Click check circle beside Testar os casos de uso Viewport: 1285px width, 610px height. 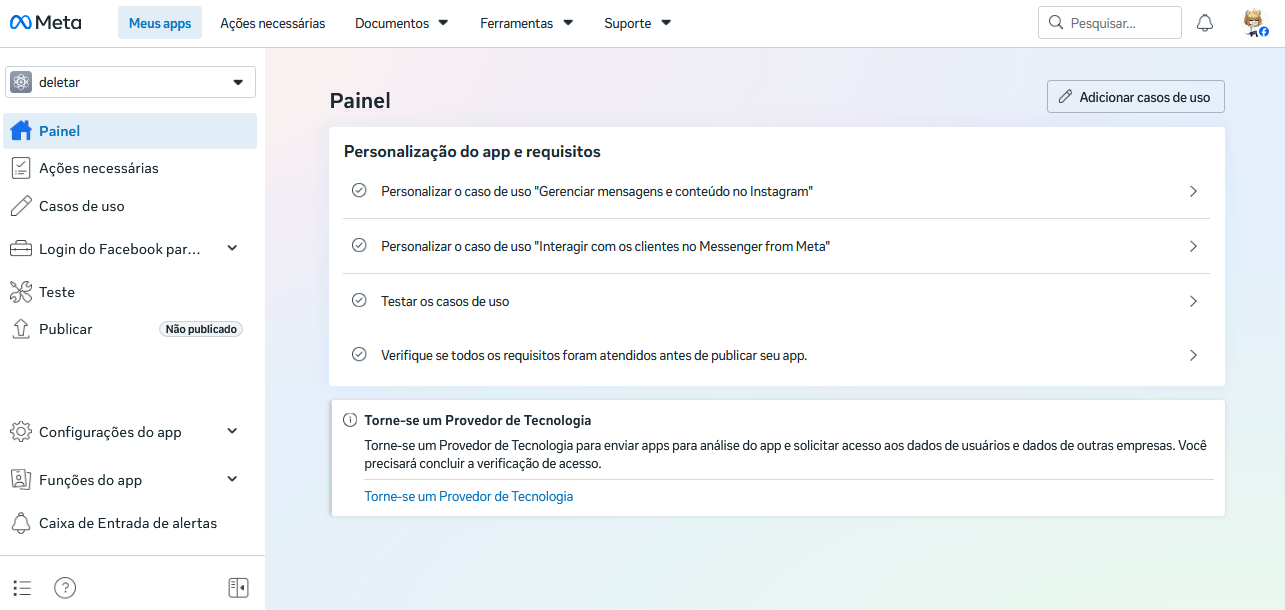[359, 300]
